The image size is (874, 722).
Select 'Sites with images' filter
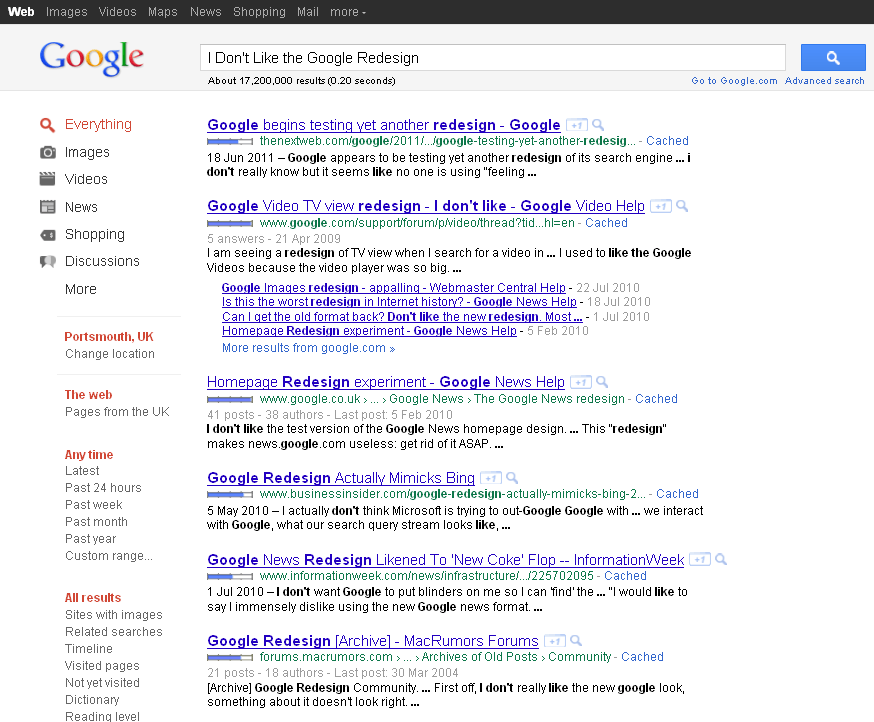click(x=114, y=615)
